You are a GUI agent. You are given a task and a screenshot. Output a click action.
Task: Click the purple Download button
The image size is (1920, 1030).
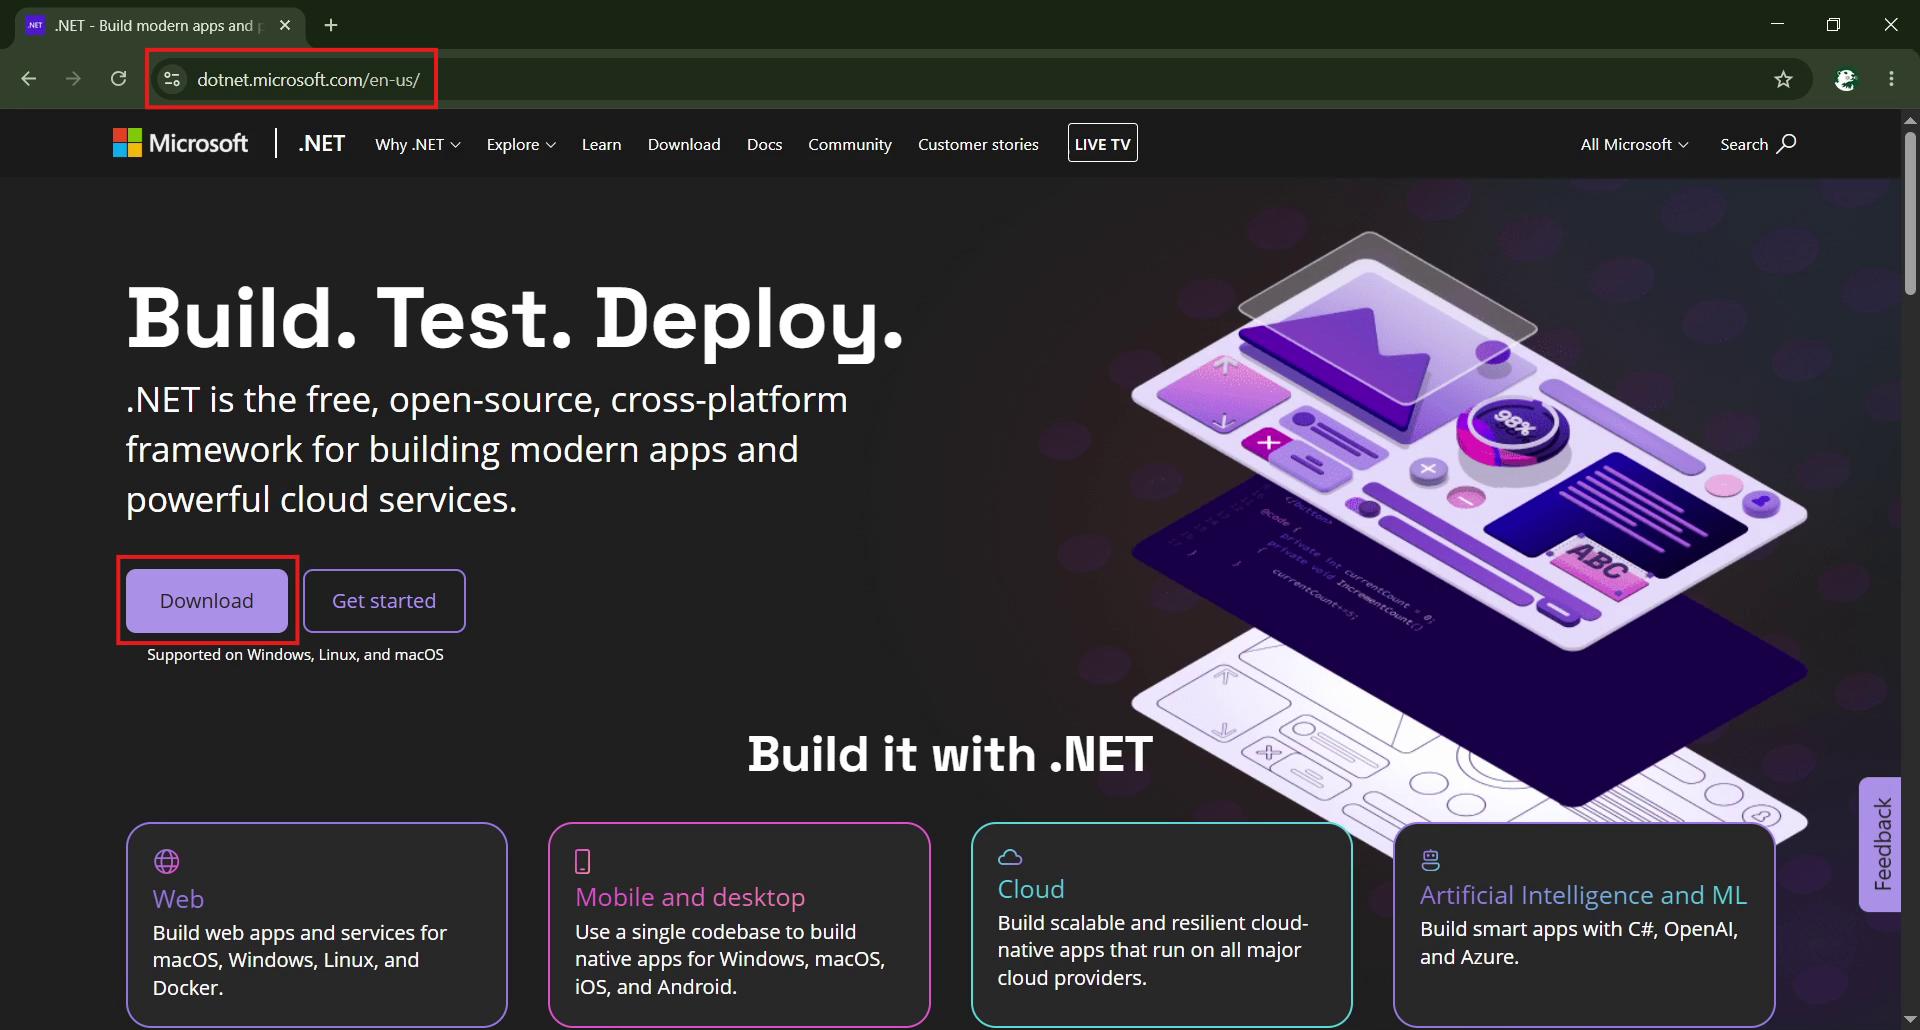207,601
